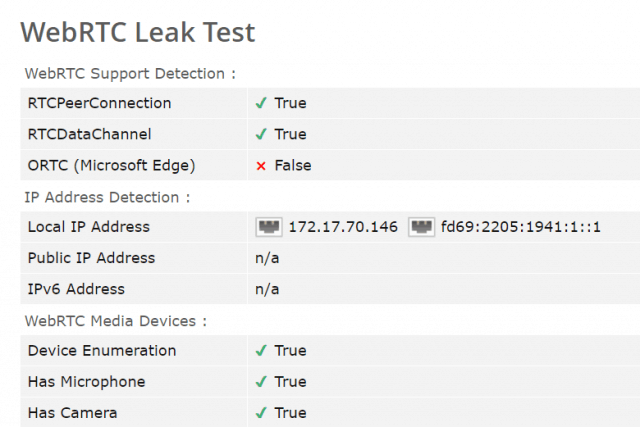Select the local IP 172.17.70.146 text
This screenshot has height=427, width=640.
point(343,227)
